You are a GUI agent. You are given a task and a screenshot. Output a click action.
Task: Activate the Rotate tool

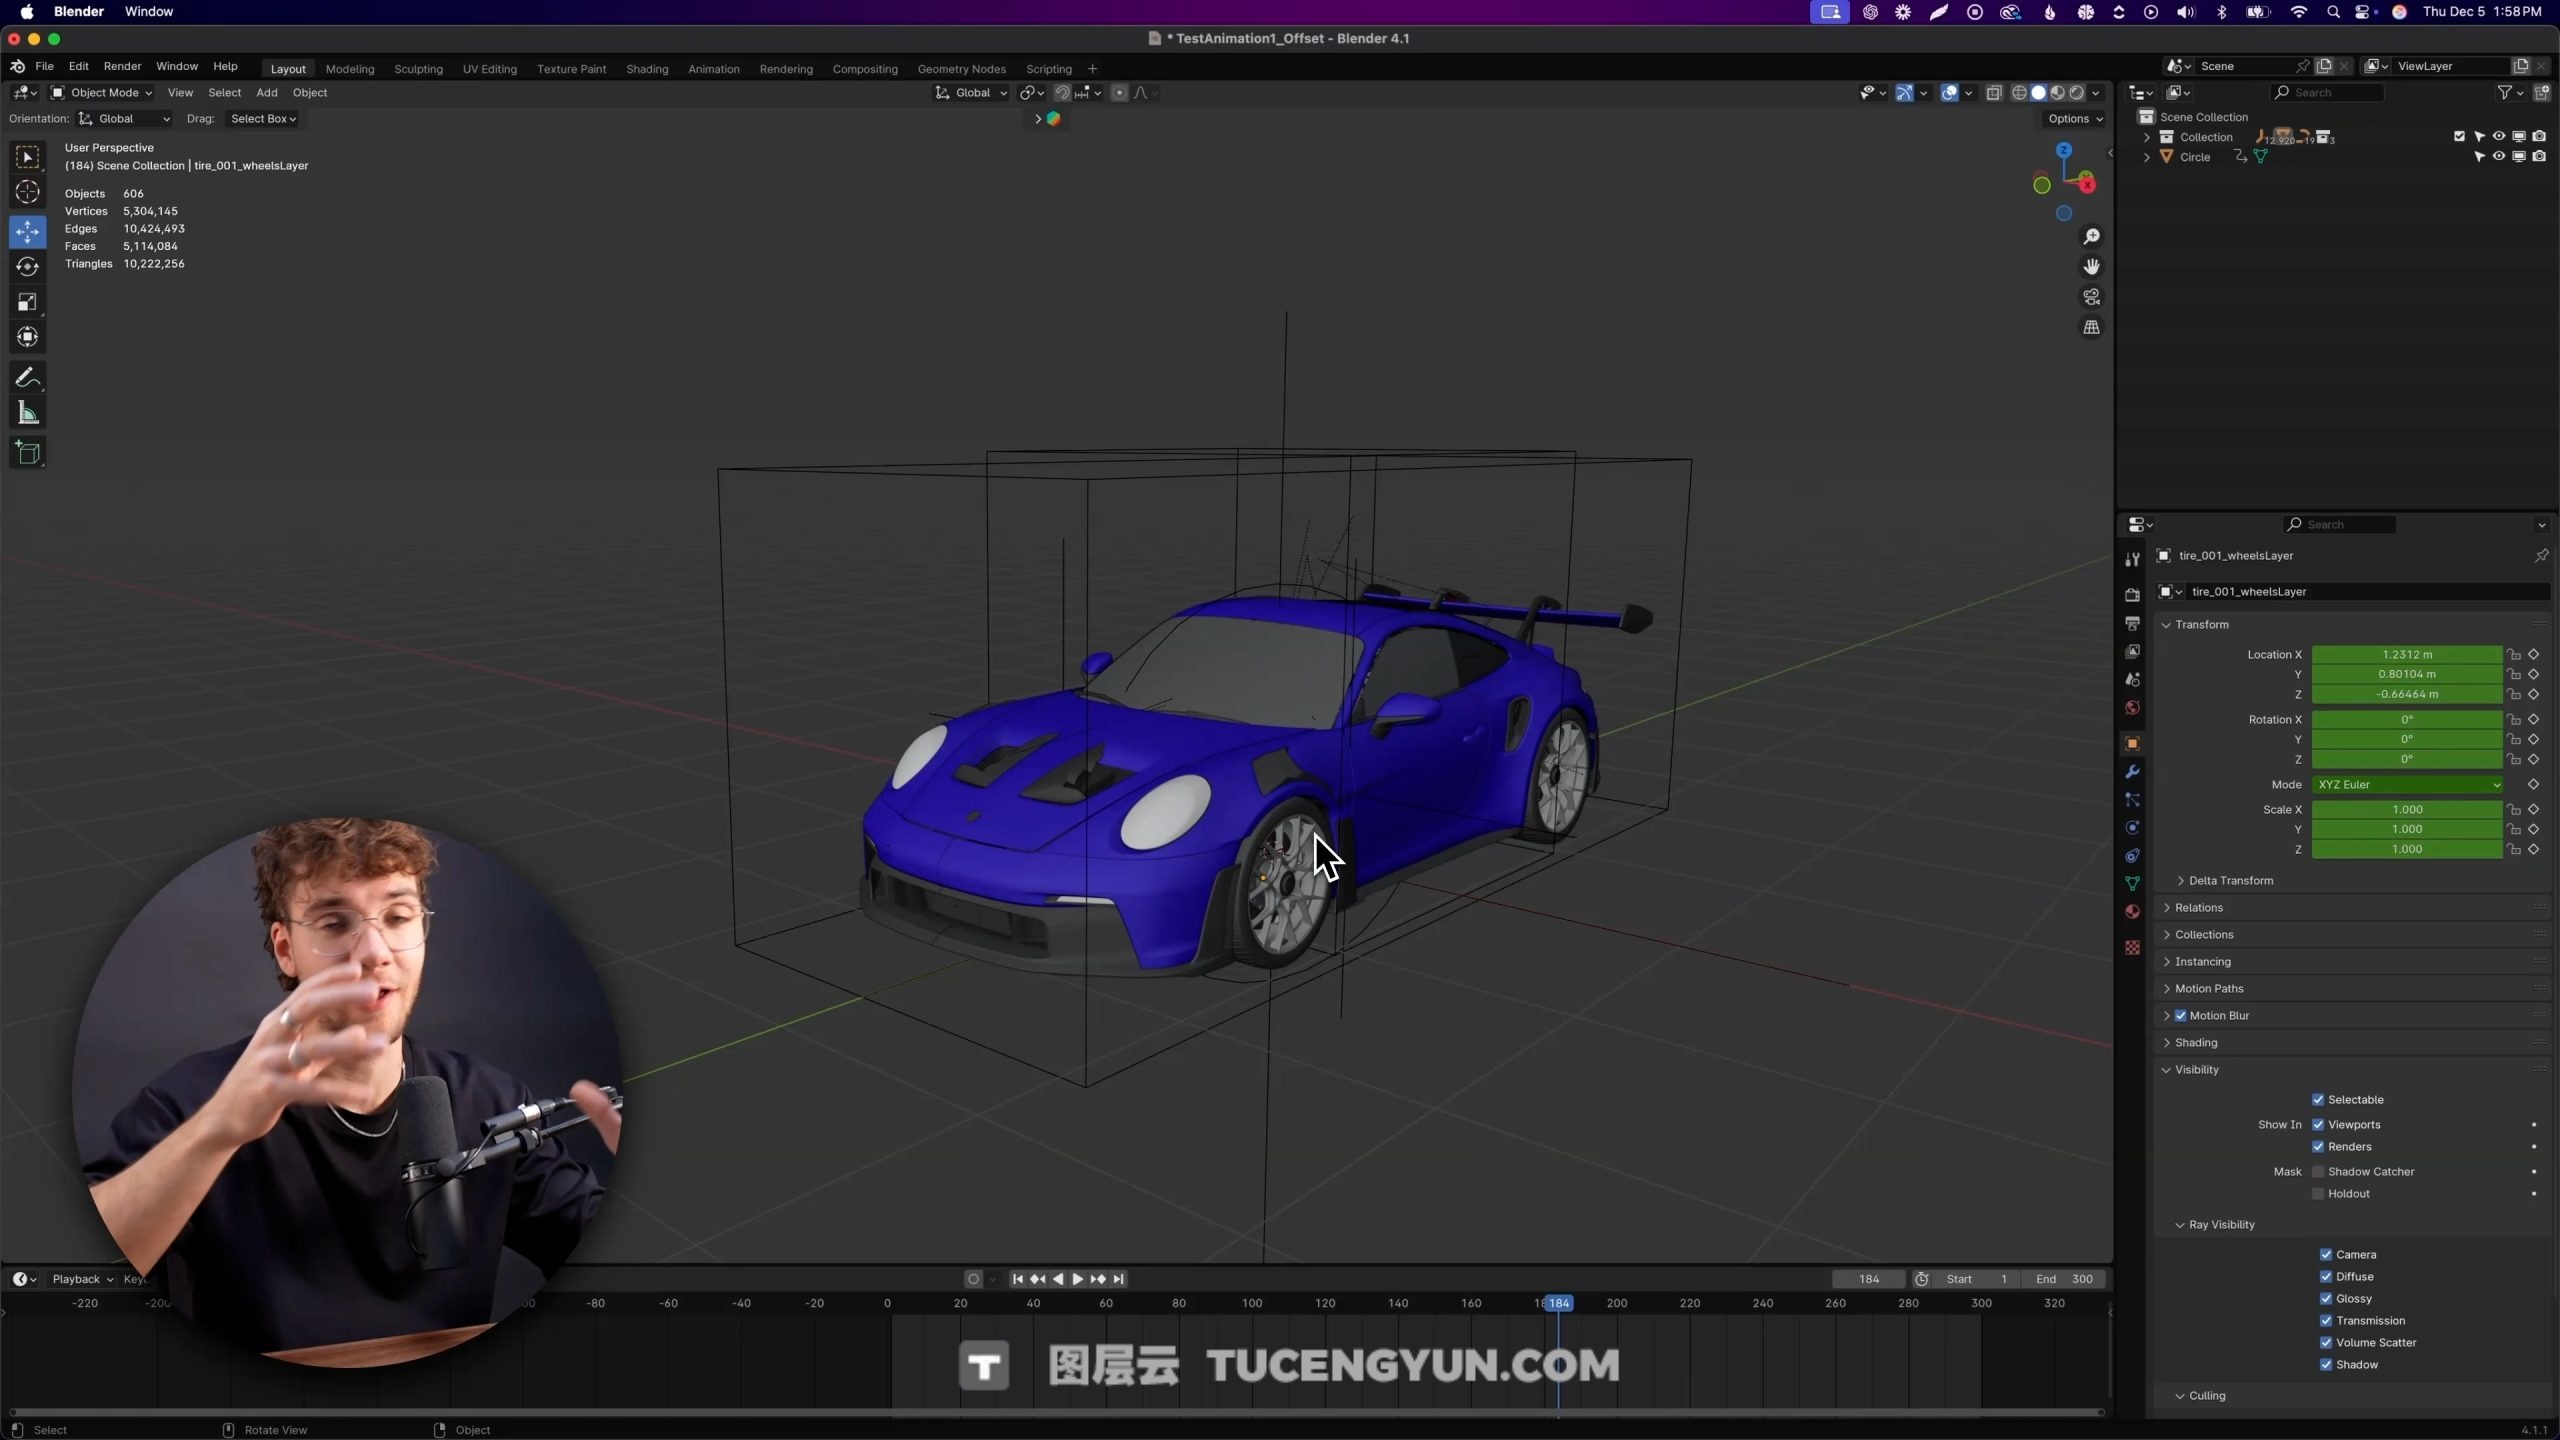(28, 266)
